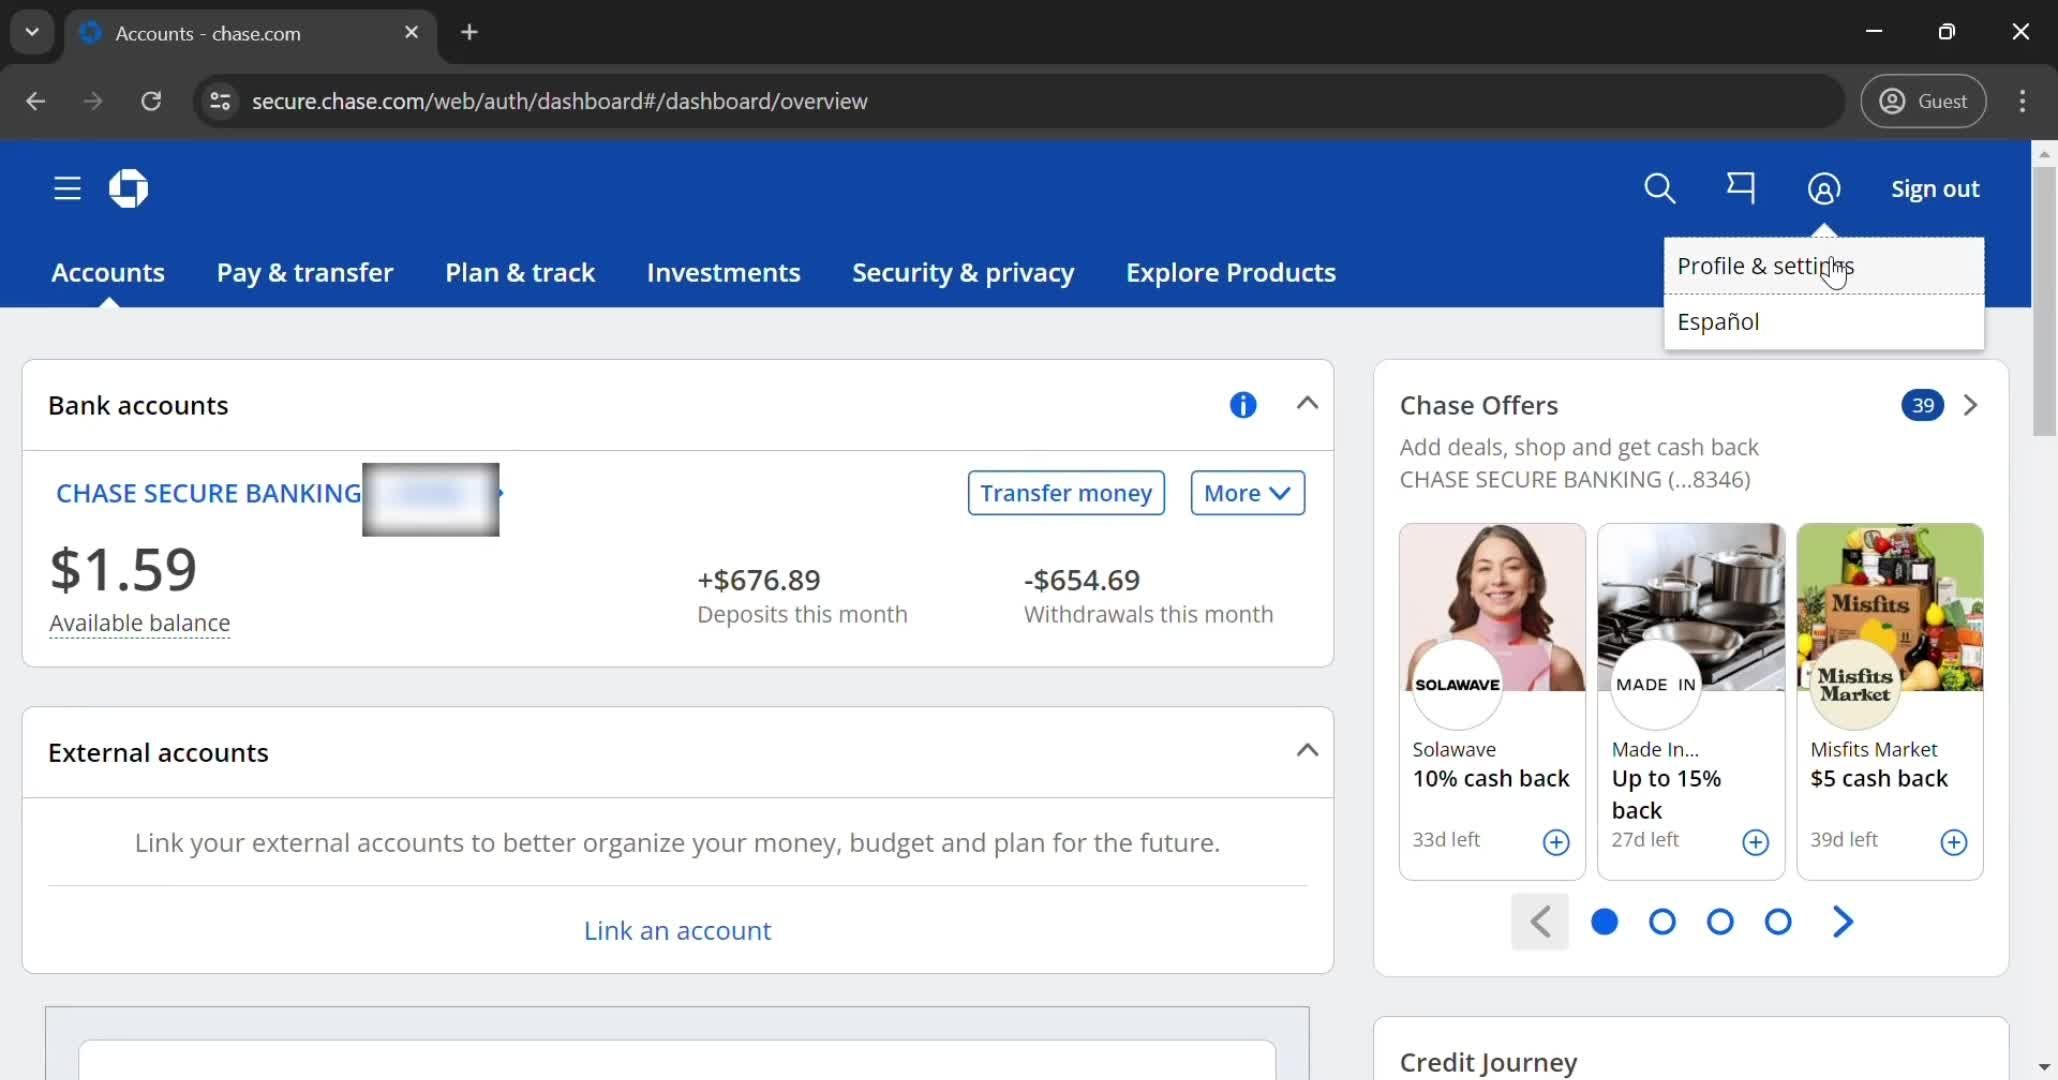Add the Solawave offer plus icon
This screenshot has width=2058, height=1080.
tap(1556, 842)
